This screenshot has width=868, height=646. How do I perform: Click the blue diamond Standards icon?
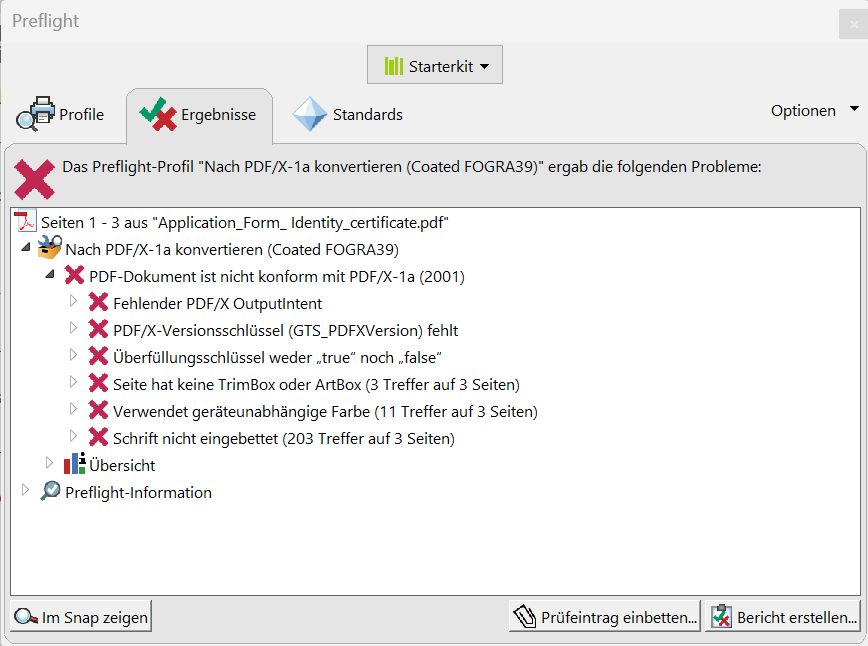(x=309, y=114)
